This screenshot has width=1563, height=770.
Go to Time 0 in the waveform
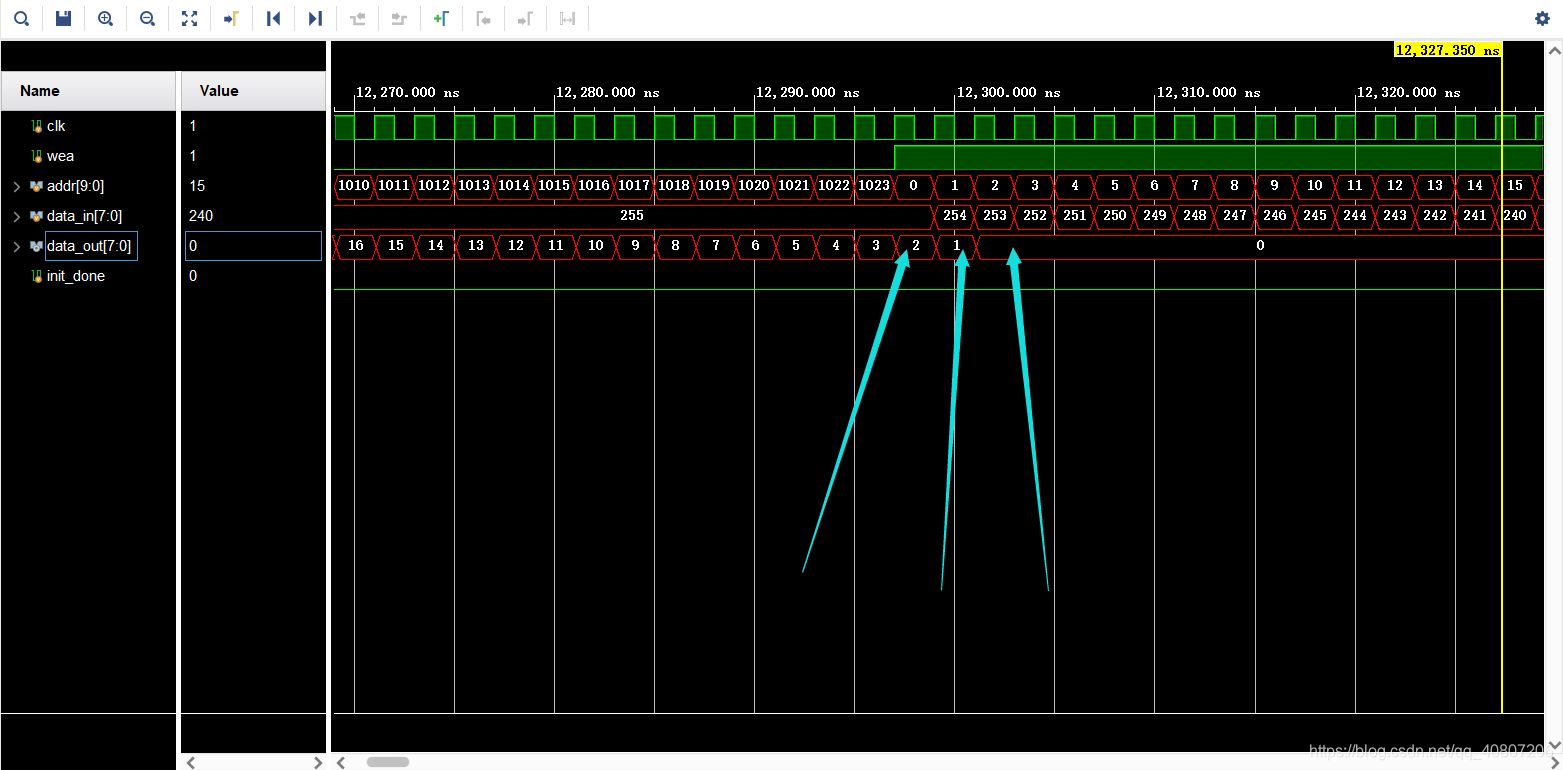275,18
